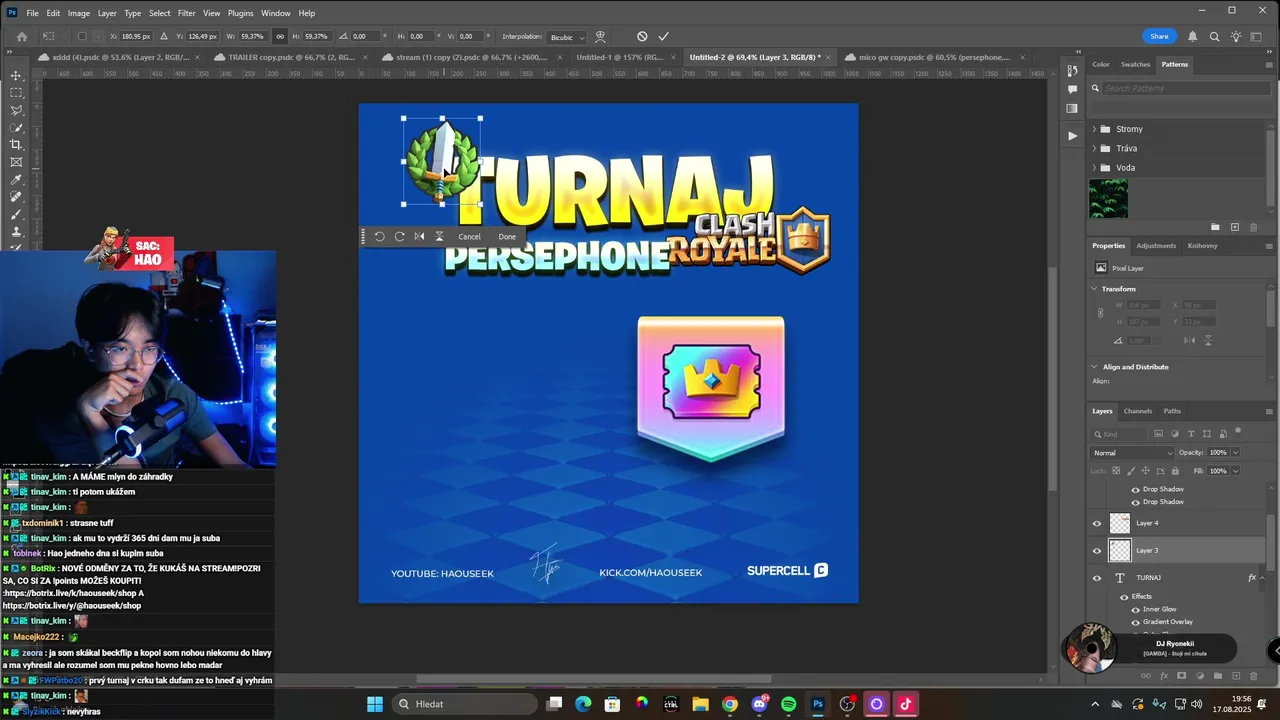Viewport: 1280px width, 720px height.
Task: Hide the Inner Glow effect
Action: (x=1135, y=609)
